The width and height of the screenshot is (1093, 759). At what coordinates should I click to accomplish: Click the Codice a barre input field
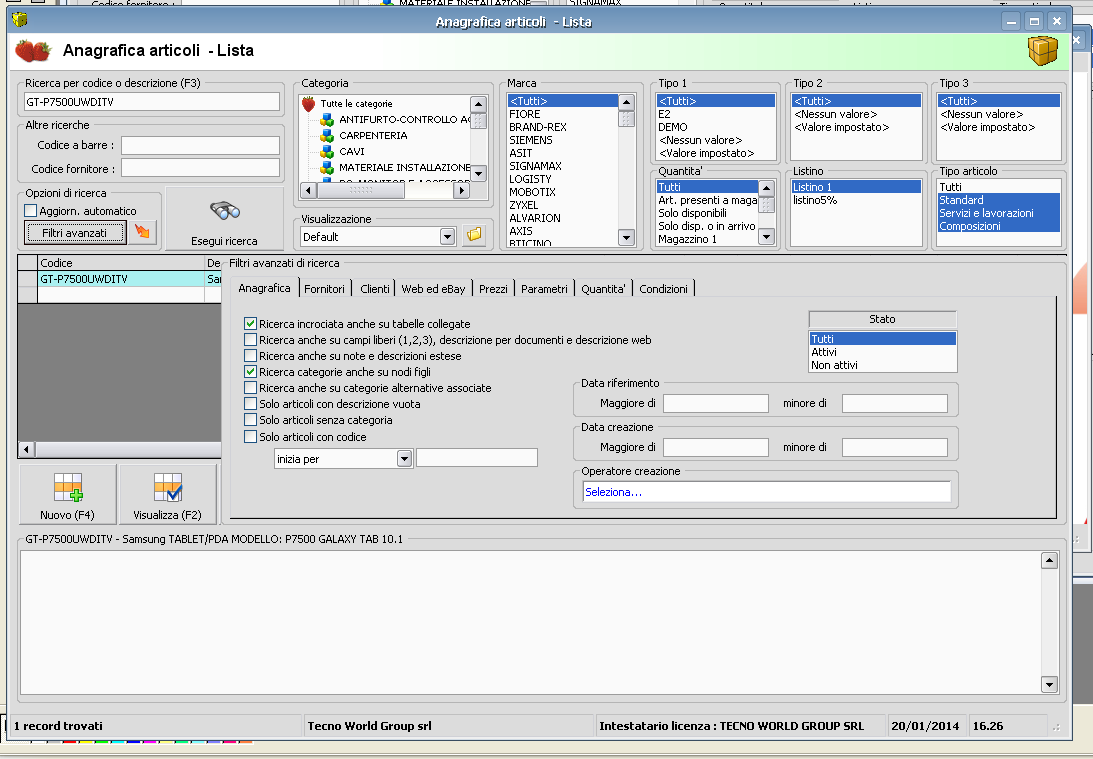(x=200, y=146)
